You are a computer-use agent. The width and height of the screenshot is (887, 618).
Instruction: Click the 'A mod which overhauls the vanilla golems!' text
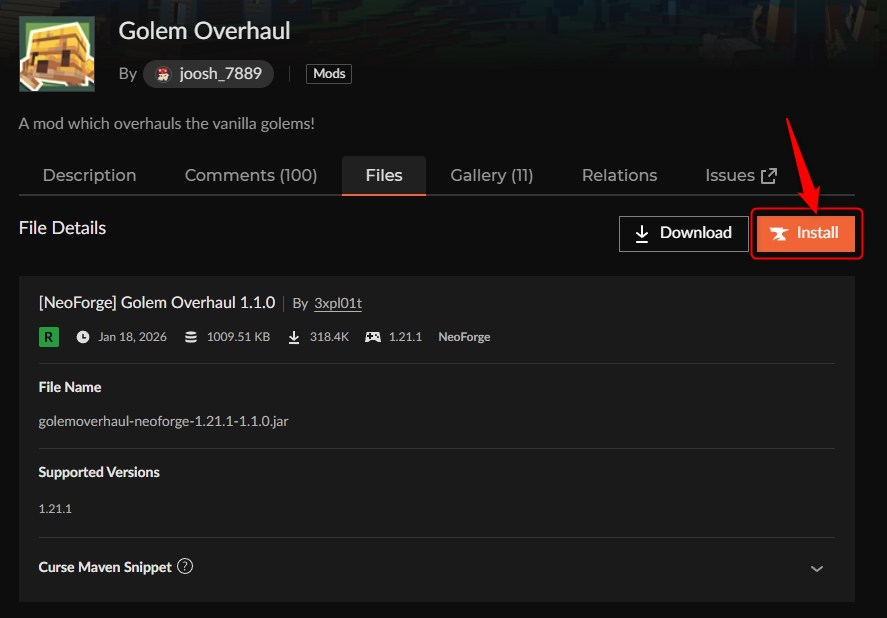[x=166, y=124]
